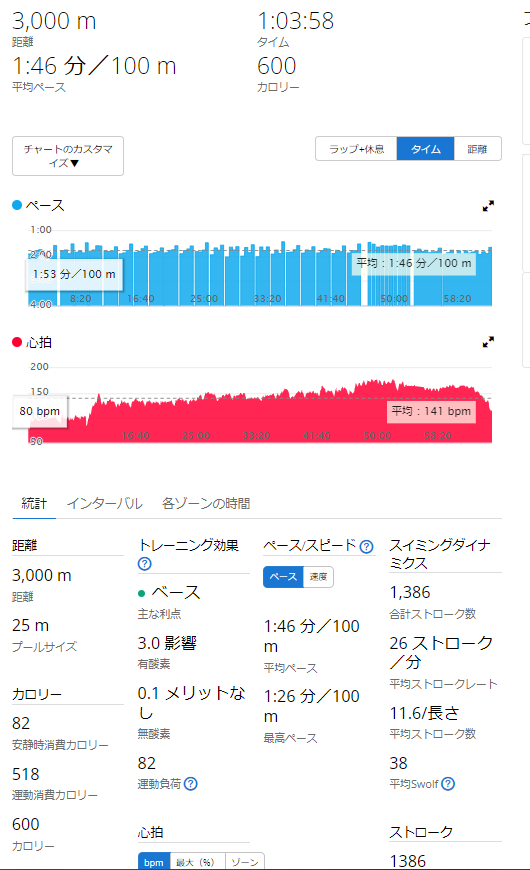Open help icon beside ペース/スピード
Image resolution: width=530 pixels, height=870 pixels.
coord(366,547)
